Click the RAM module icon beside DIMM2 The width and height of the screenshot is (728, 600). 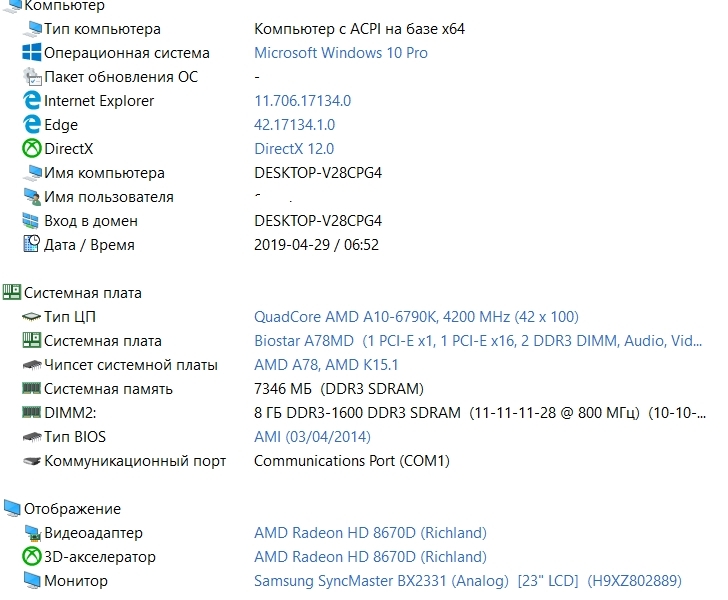pyautogui.click(x=32, y=412)
